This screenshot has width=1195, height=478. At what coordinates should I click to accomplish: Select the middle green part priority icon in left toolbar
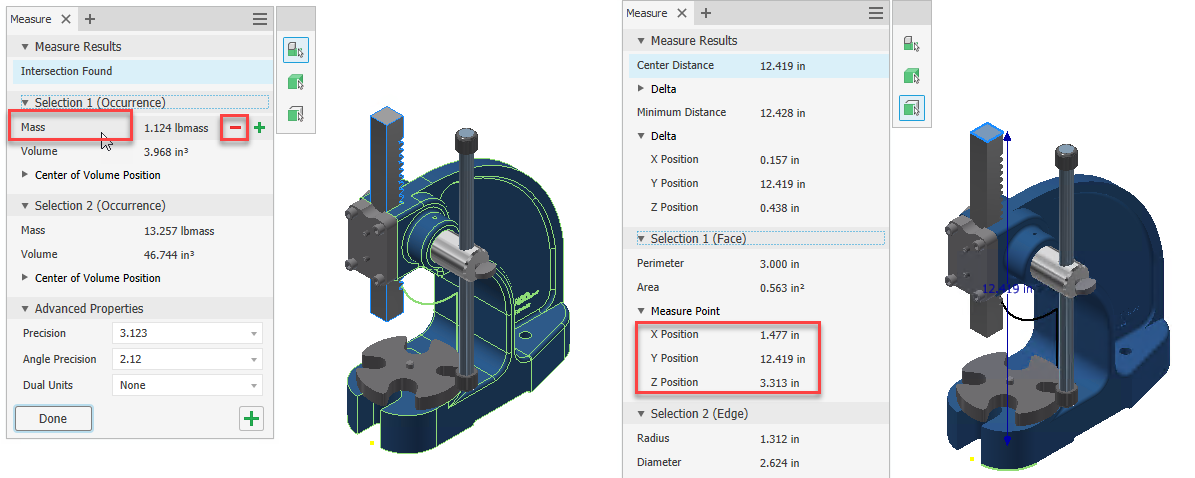(296, 82)
